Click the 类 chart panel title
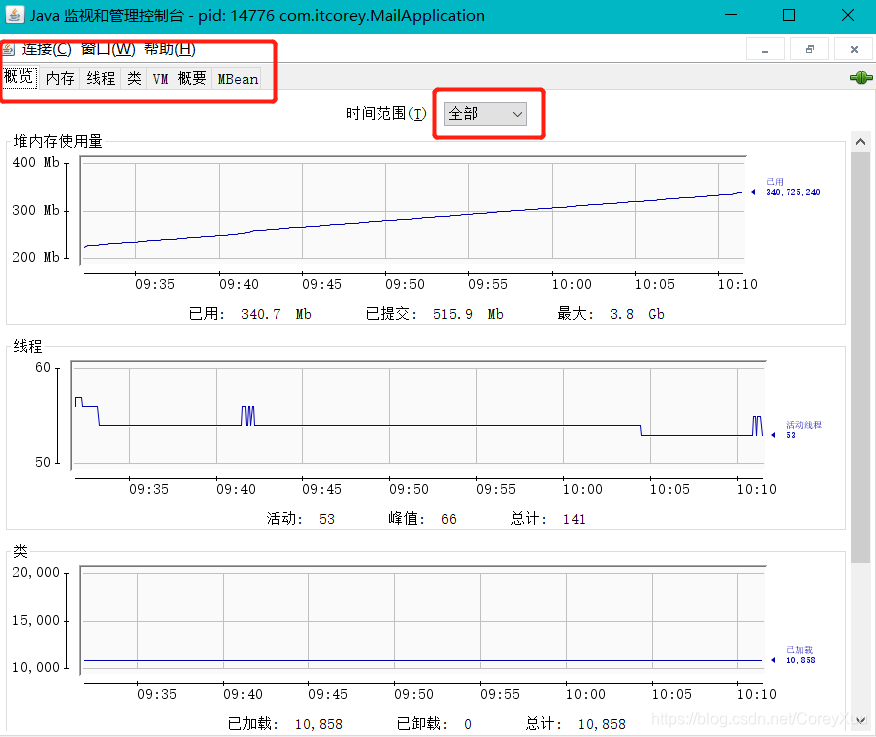Screen dimensions: 876x737 click(21, 551)
